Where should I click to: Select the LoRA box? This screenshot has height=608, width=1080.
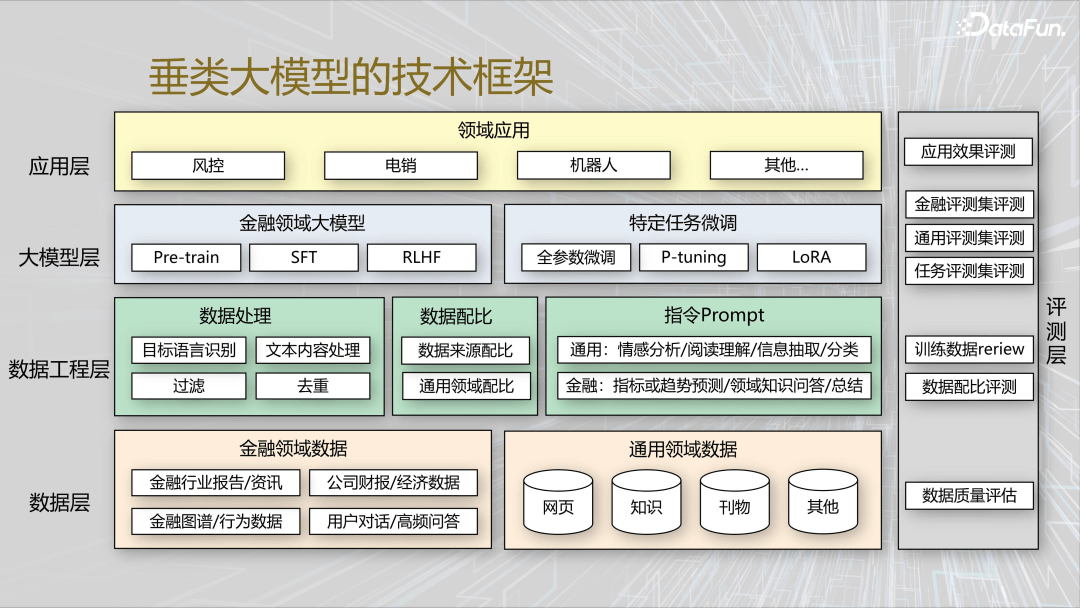[811, 258]
